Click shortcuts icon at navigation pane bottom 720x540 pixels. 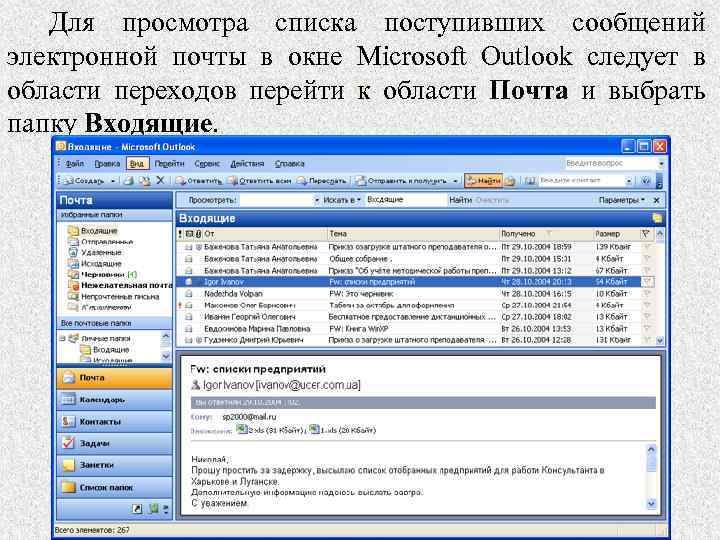coord(137,509)
